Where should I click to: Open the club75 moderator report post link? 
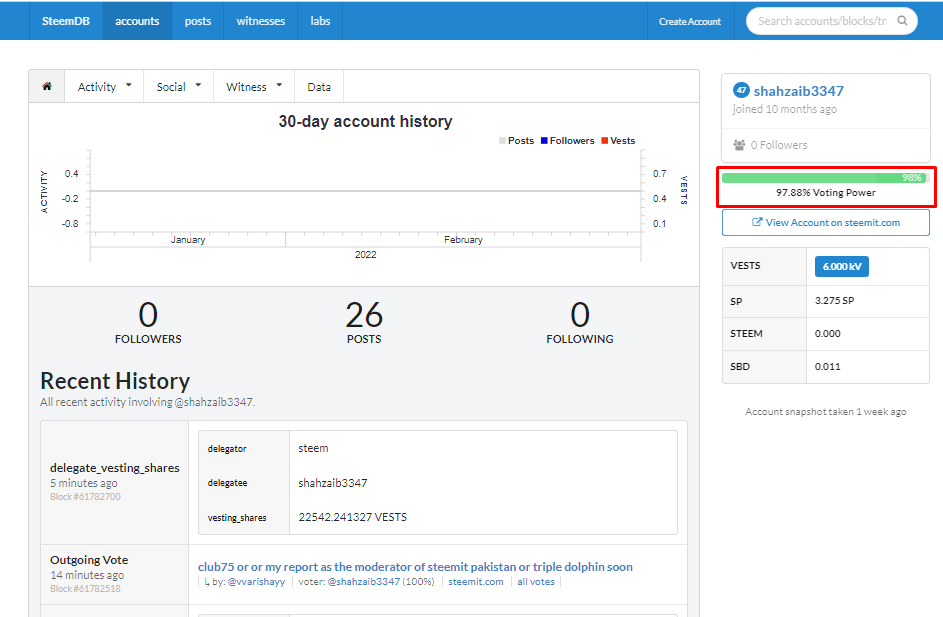point(415,566)
